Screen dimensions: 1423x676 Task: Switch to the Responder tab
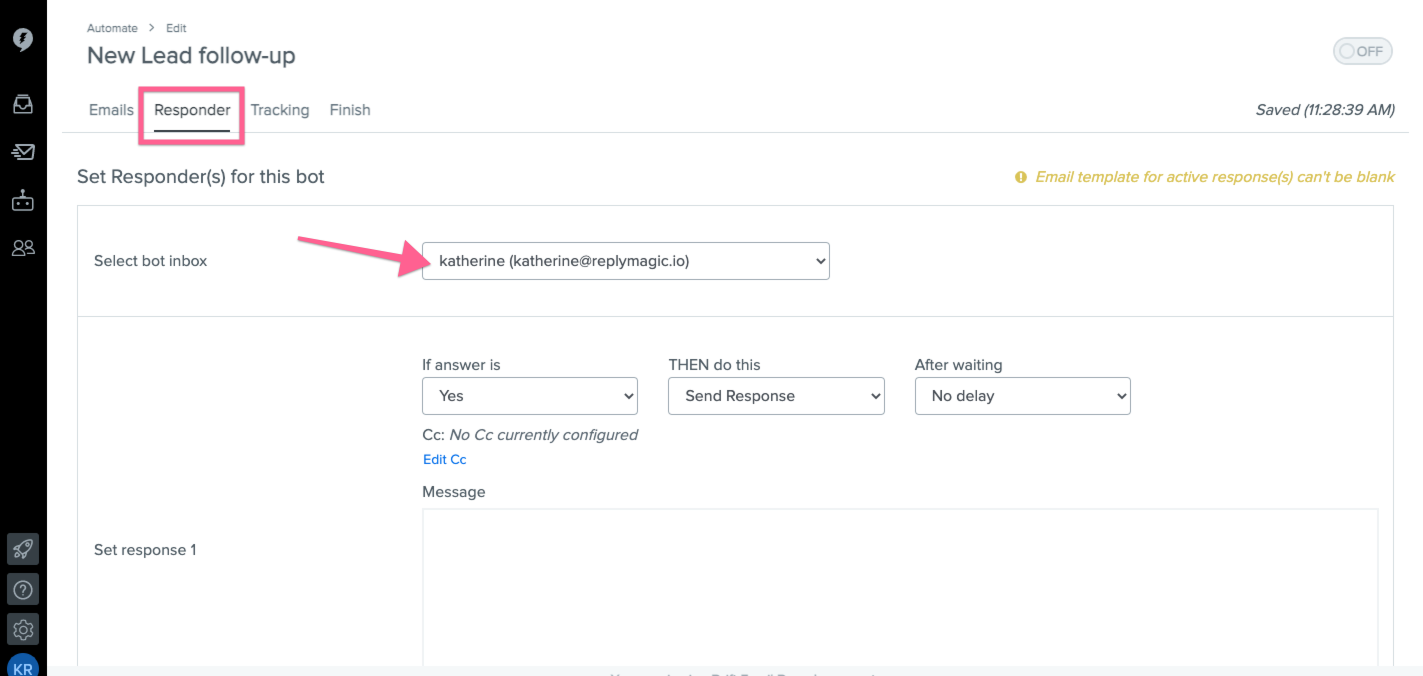[x=192, y=110]
